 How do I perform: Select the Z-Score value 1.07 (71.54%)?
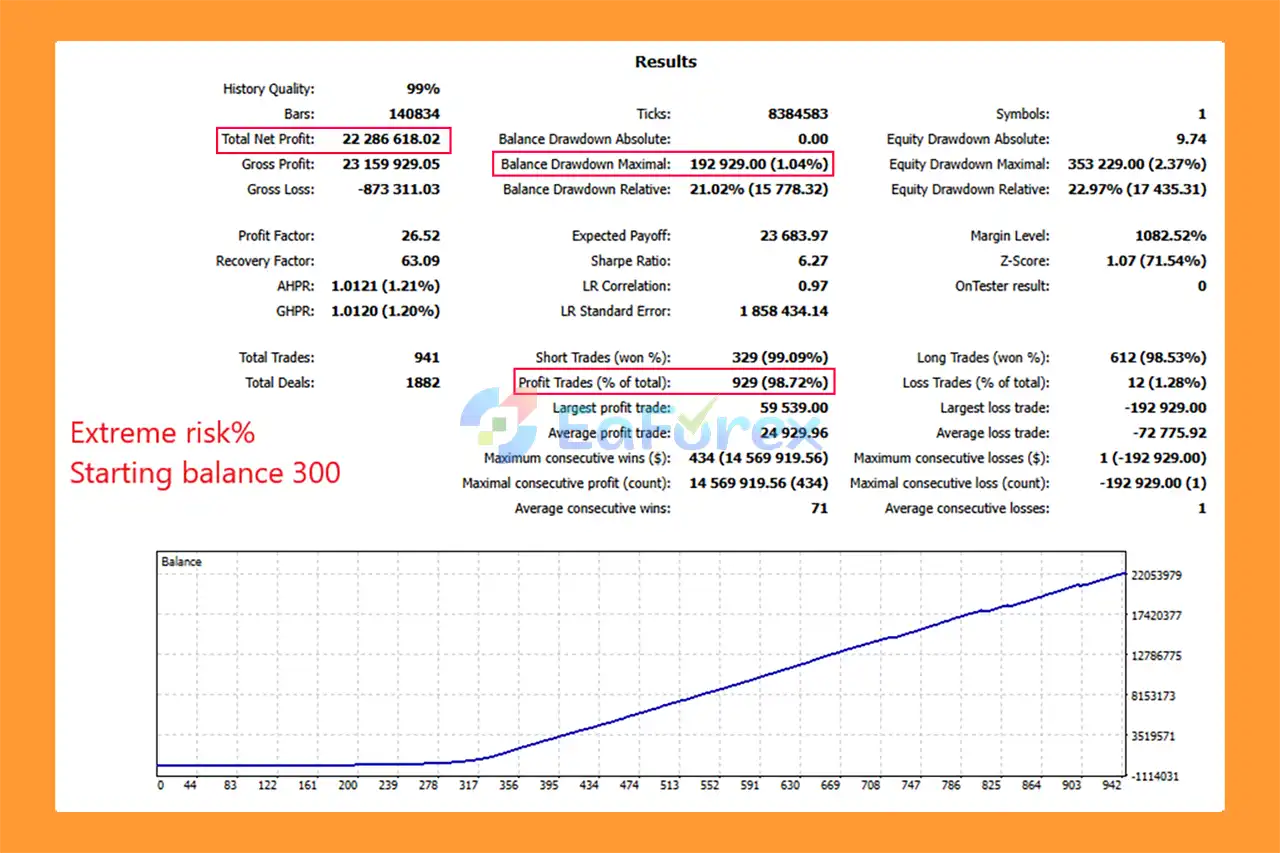(x=1156, y=261)
